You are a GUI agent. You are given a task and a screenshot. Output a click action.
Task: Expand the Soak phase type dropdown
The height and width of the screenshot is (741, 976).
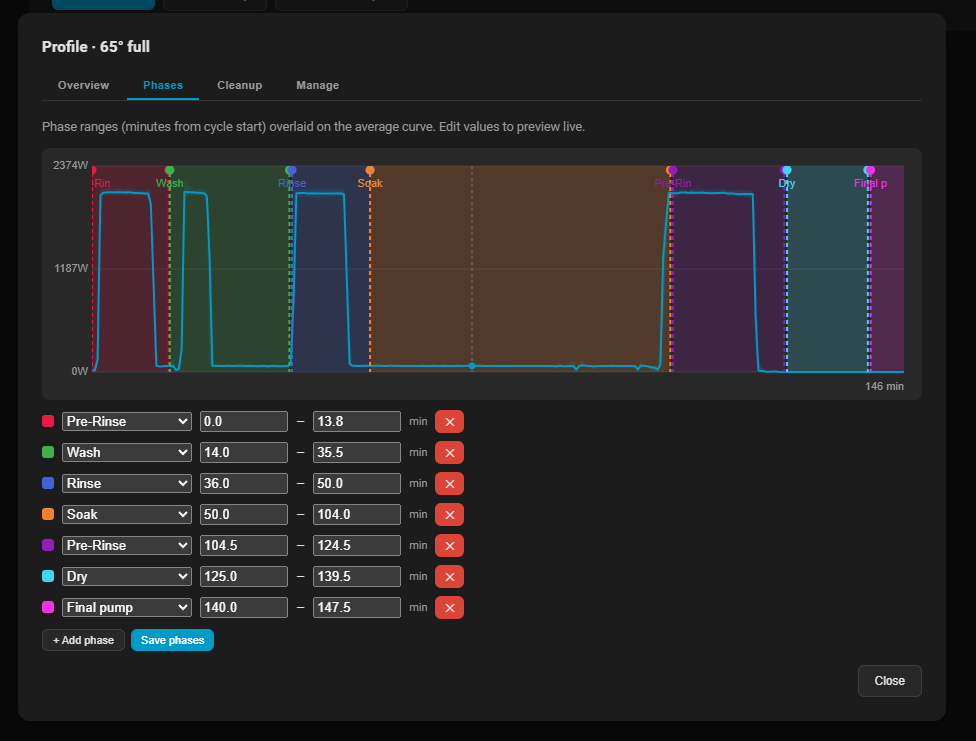(x=126, y=514)
